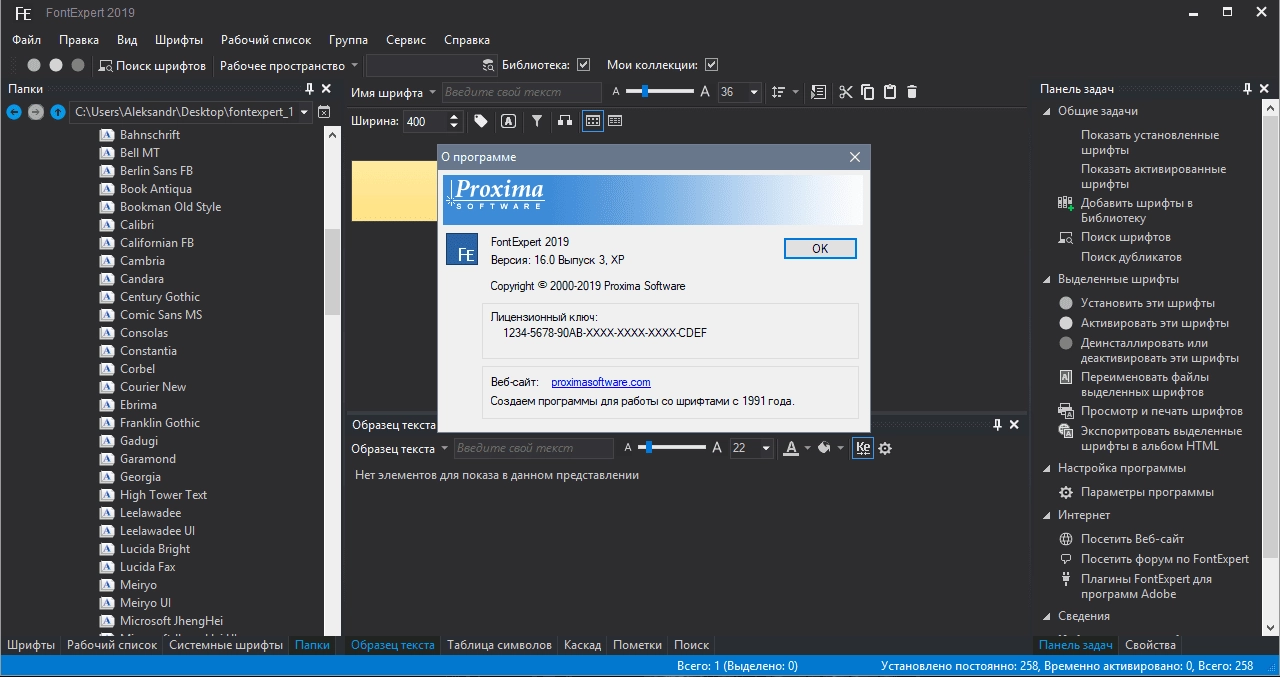Click the list indent icon before scissors
The height and width of the screenshot is (677, 1280).
pyautogui.click(x=818, y=92)
